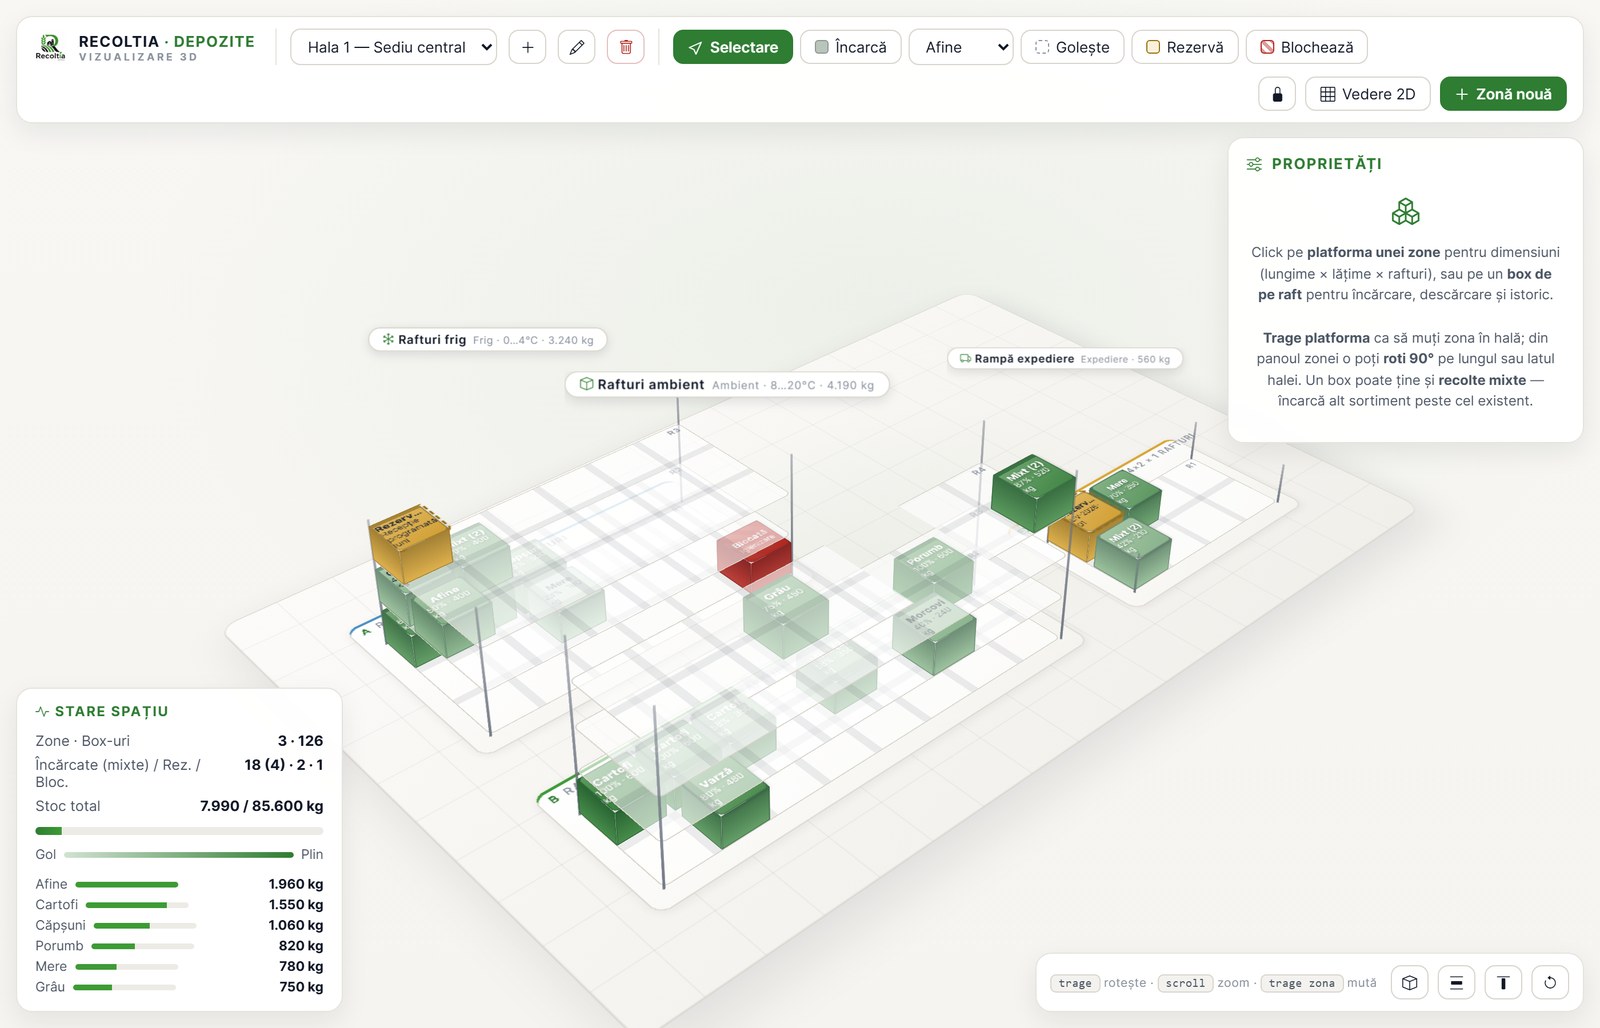Screen dimensions: 1600x1028
Task: Click the reset rotation arrow icon
Action: [x=1550, y=983]
